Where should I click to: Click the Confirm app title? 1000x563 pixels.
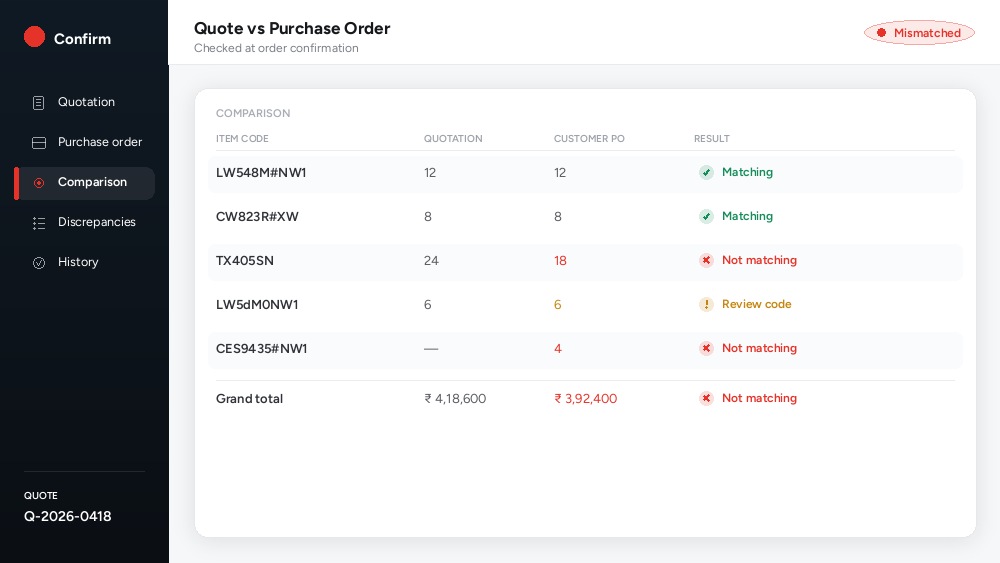(x=82, y=39)
